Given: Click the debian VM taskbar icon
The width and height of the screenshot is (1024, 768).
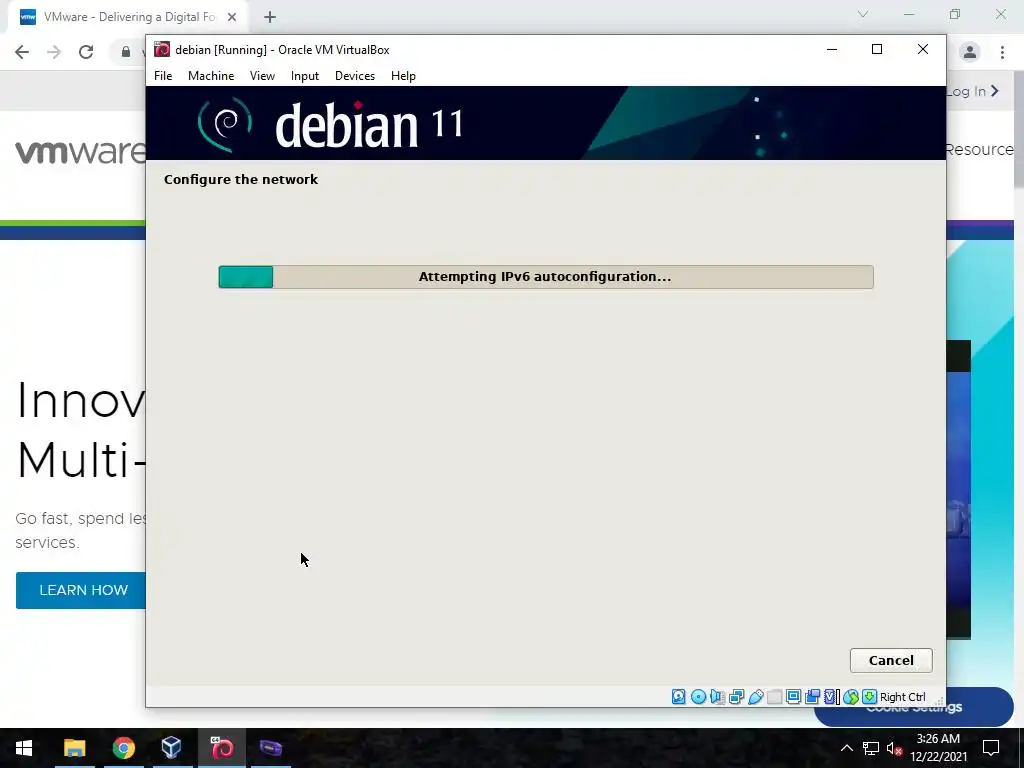Looking at the screenshot, I should point(221,748).
